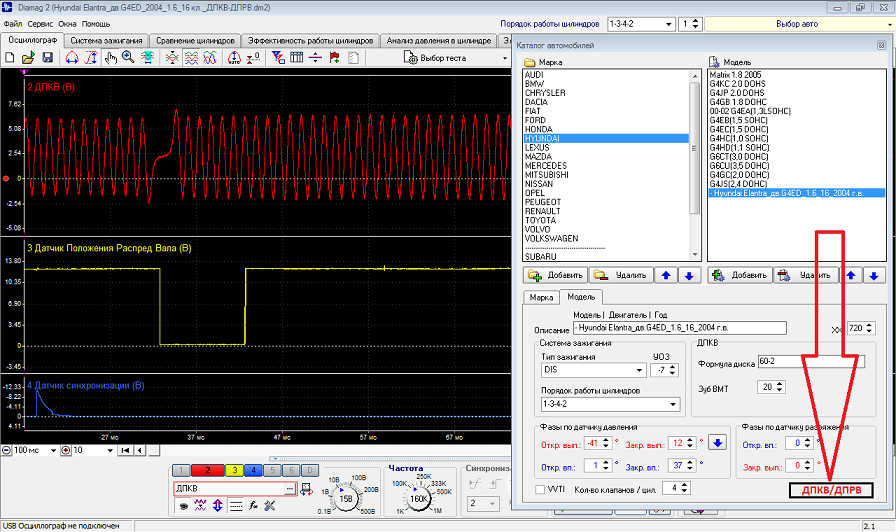The height and width of the screenshot is (532, 896).
Task: Toggle channel 5 button
Action: point(272,470)
